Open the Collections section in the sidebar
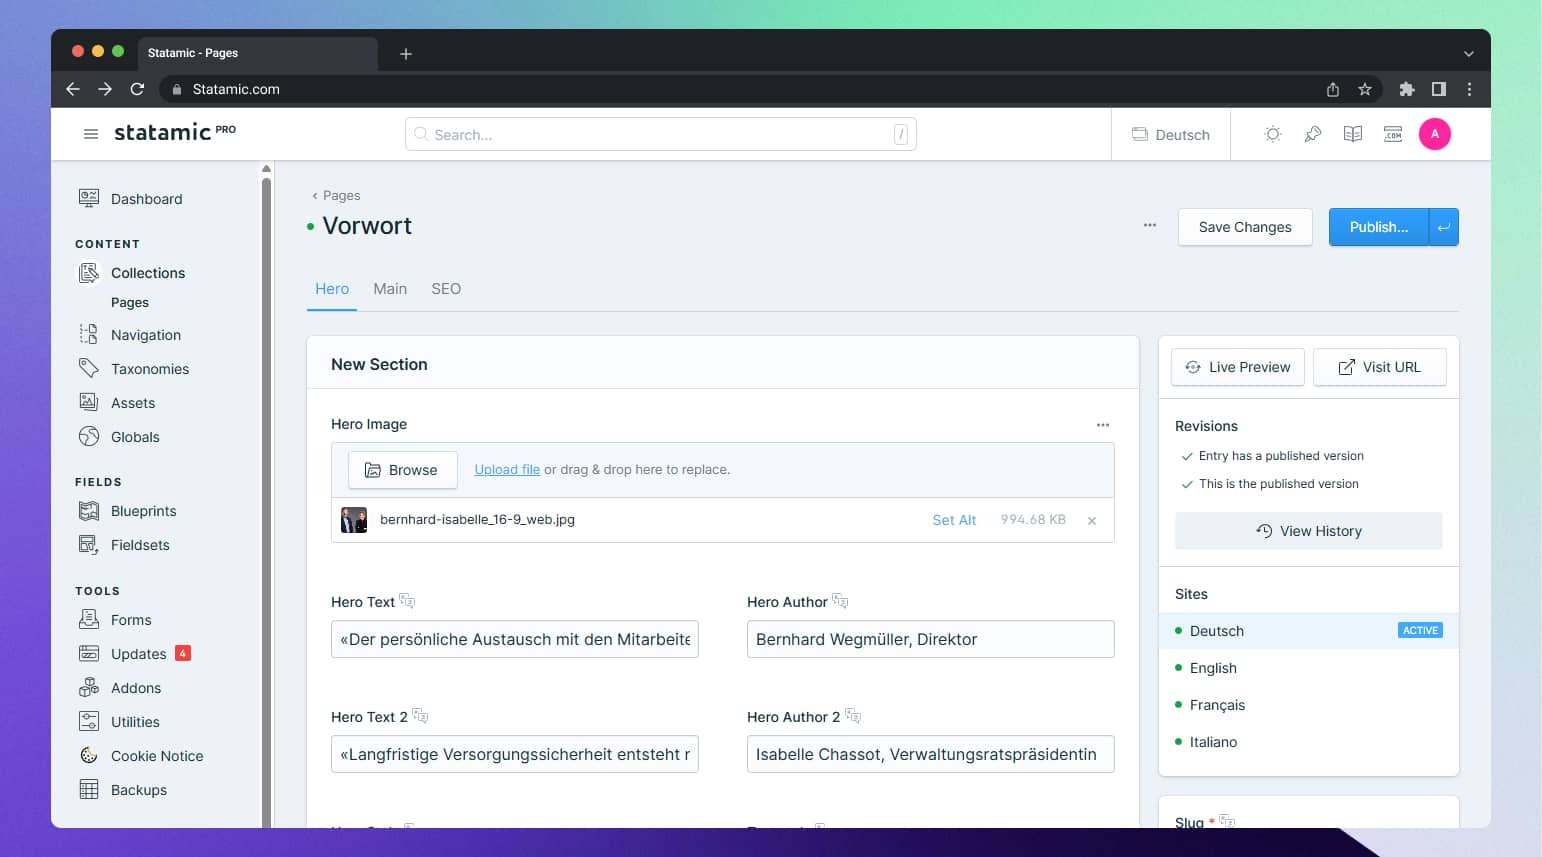 [146, 272]
